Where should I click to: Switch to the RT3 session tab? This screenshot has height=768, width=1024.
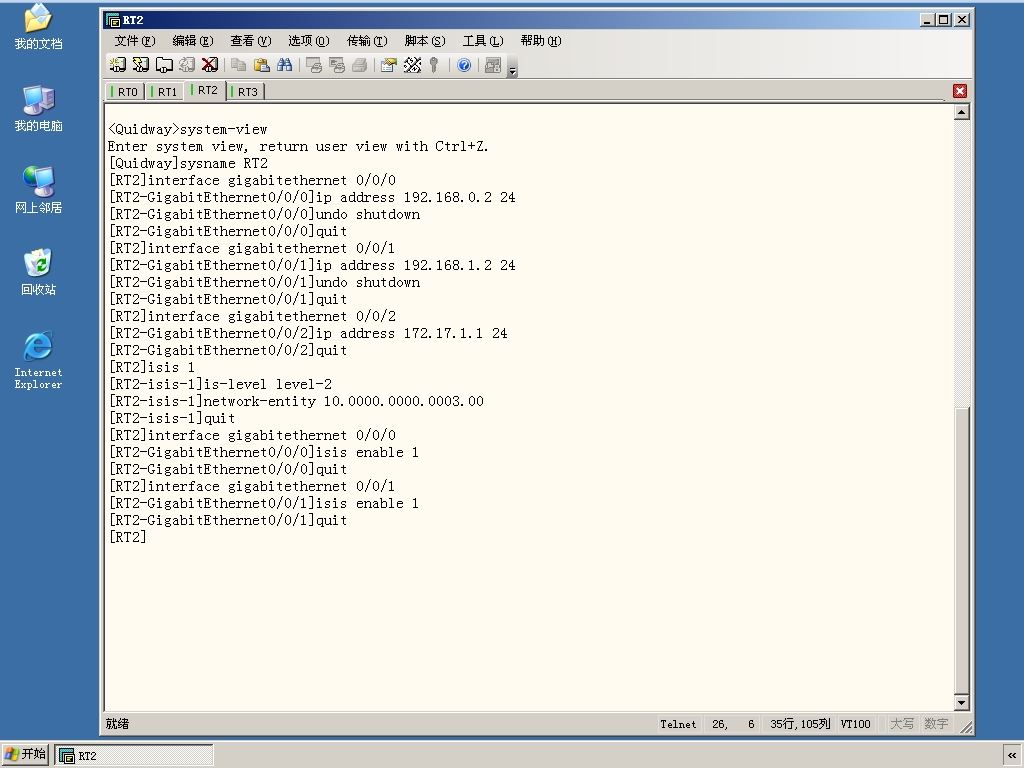pos(245,92)
